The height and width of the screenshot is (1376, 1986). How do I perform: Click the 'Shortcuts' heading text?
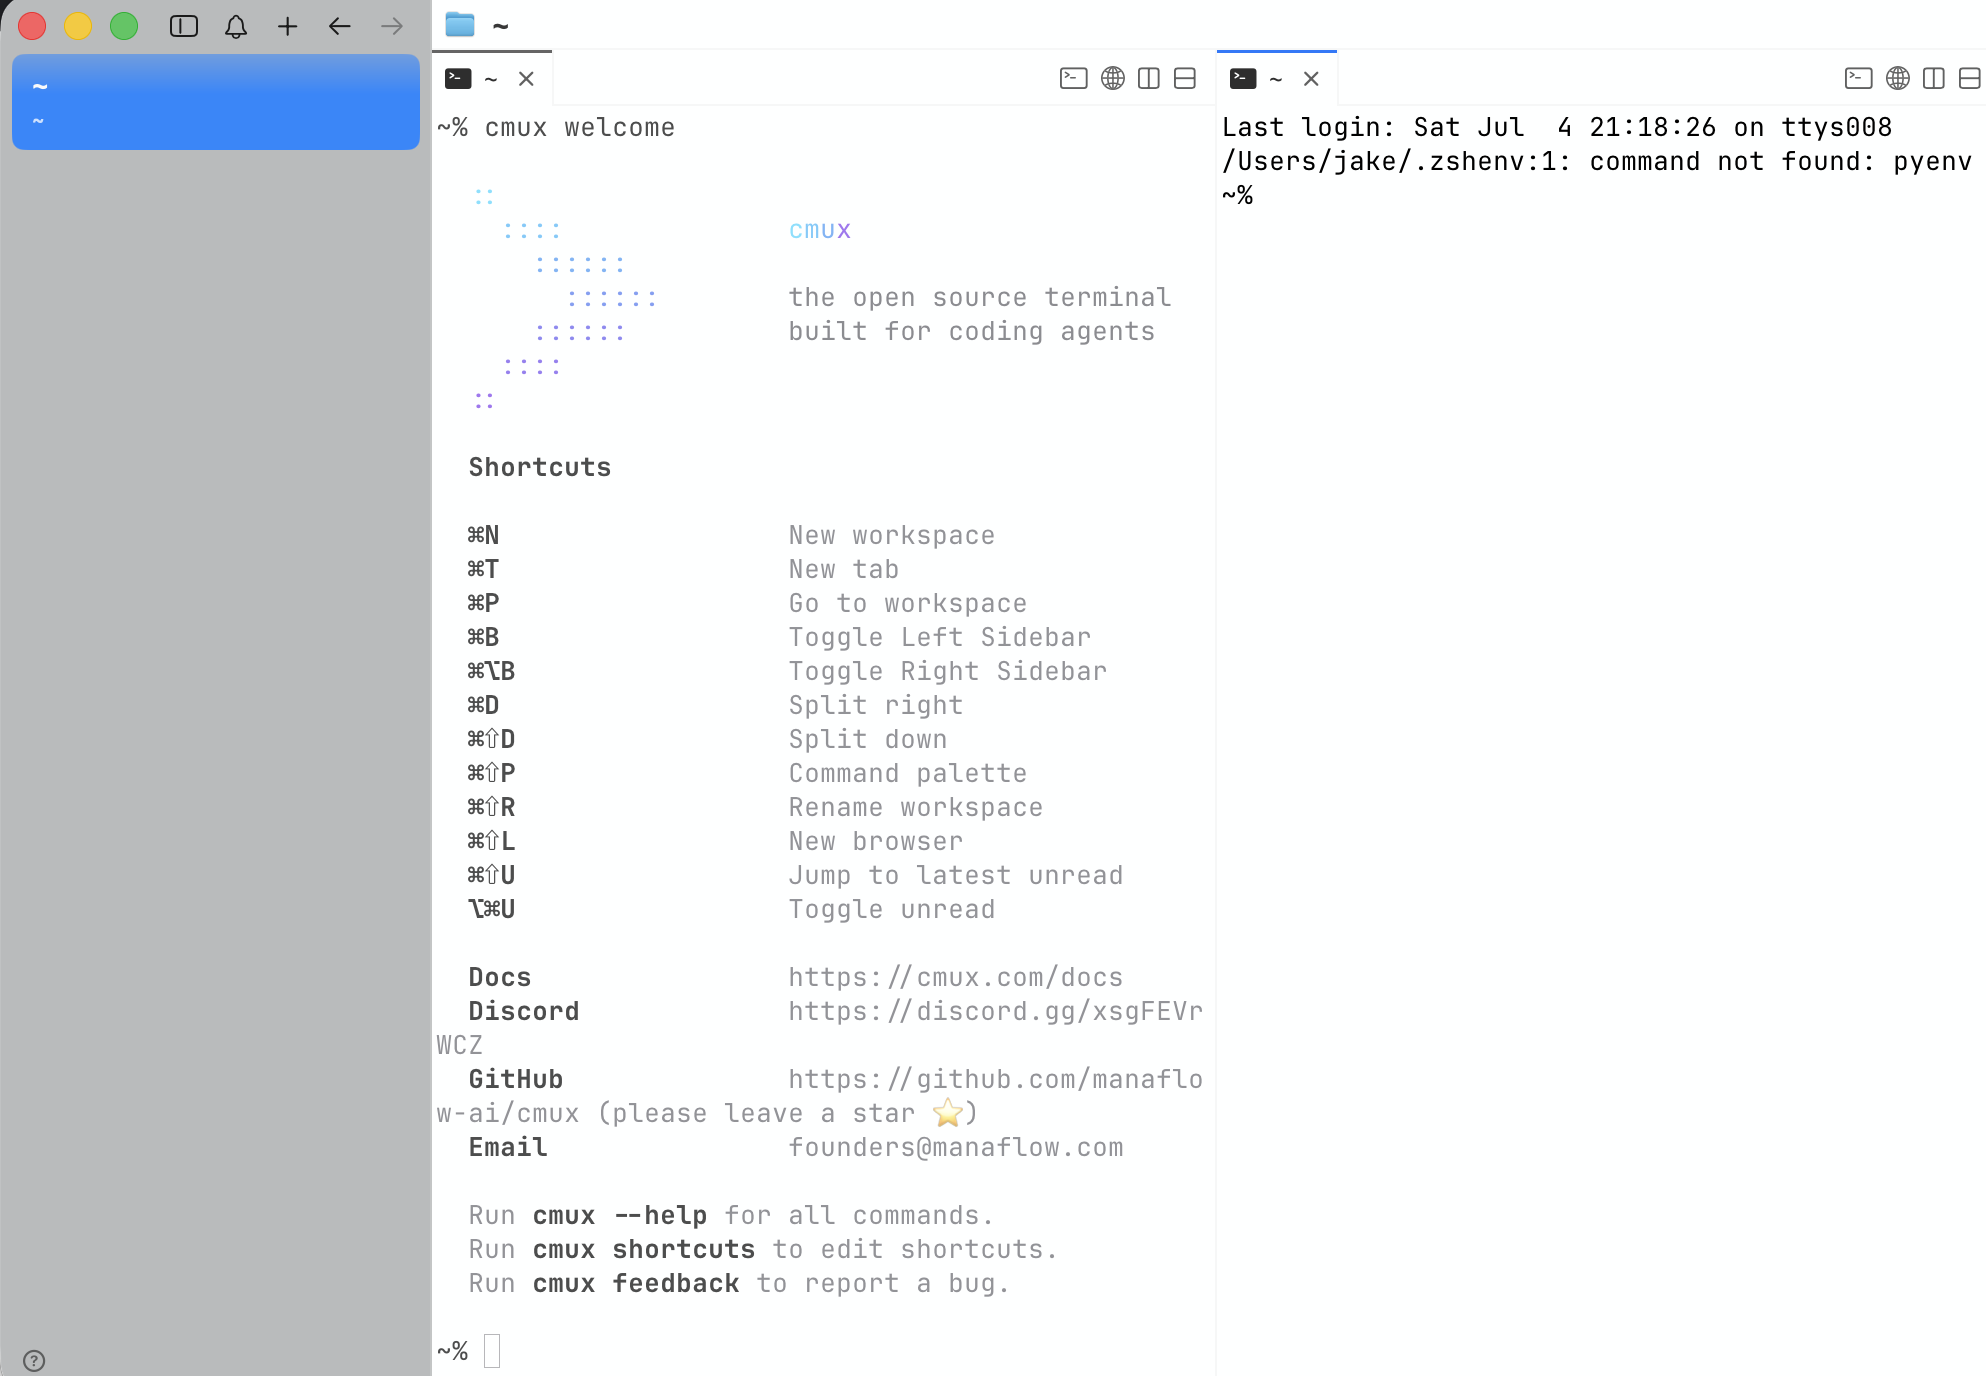(x=540, y=467)
